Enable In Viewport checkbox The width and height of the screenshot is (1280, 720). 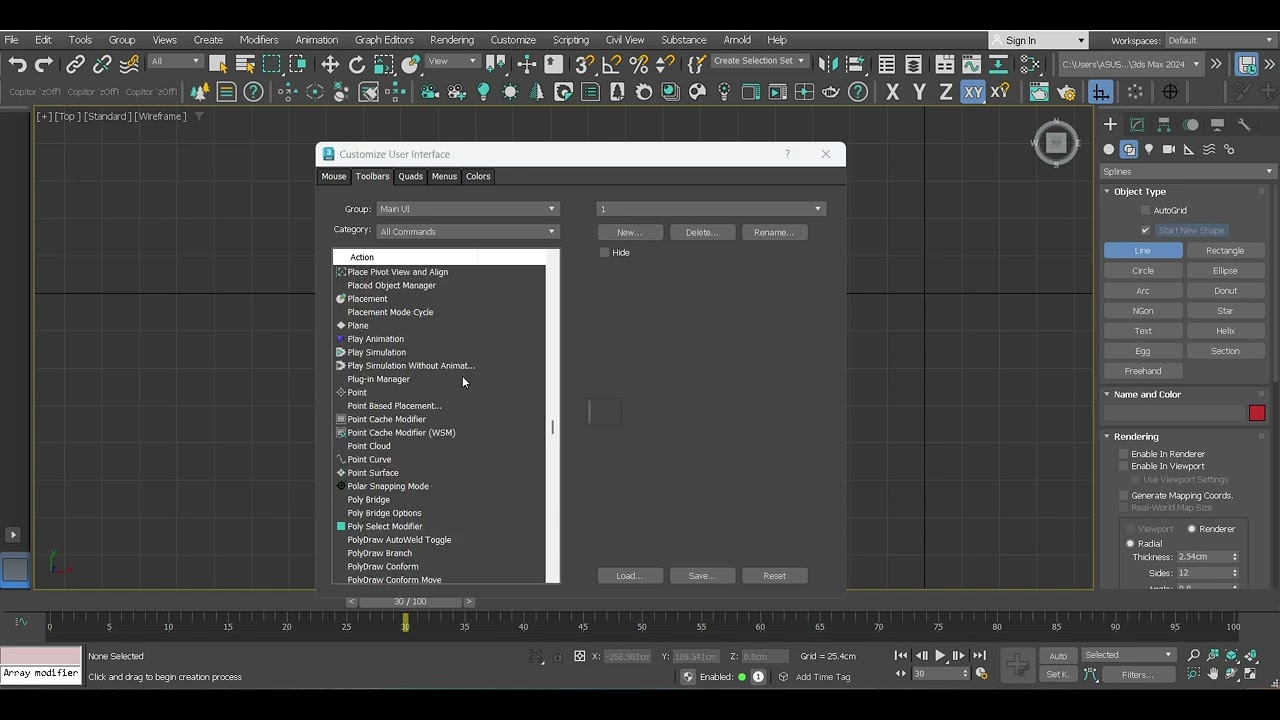tap(1124, 466)
